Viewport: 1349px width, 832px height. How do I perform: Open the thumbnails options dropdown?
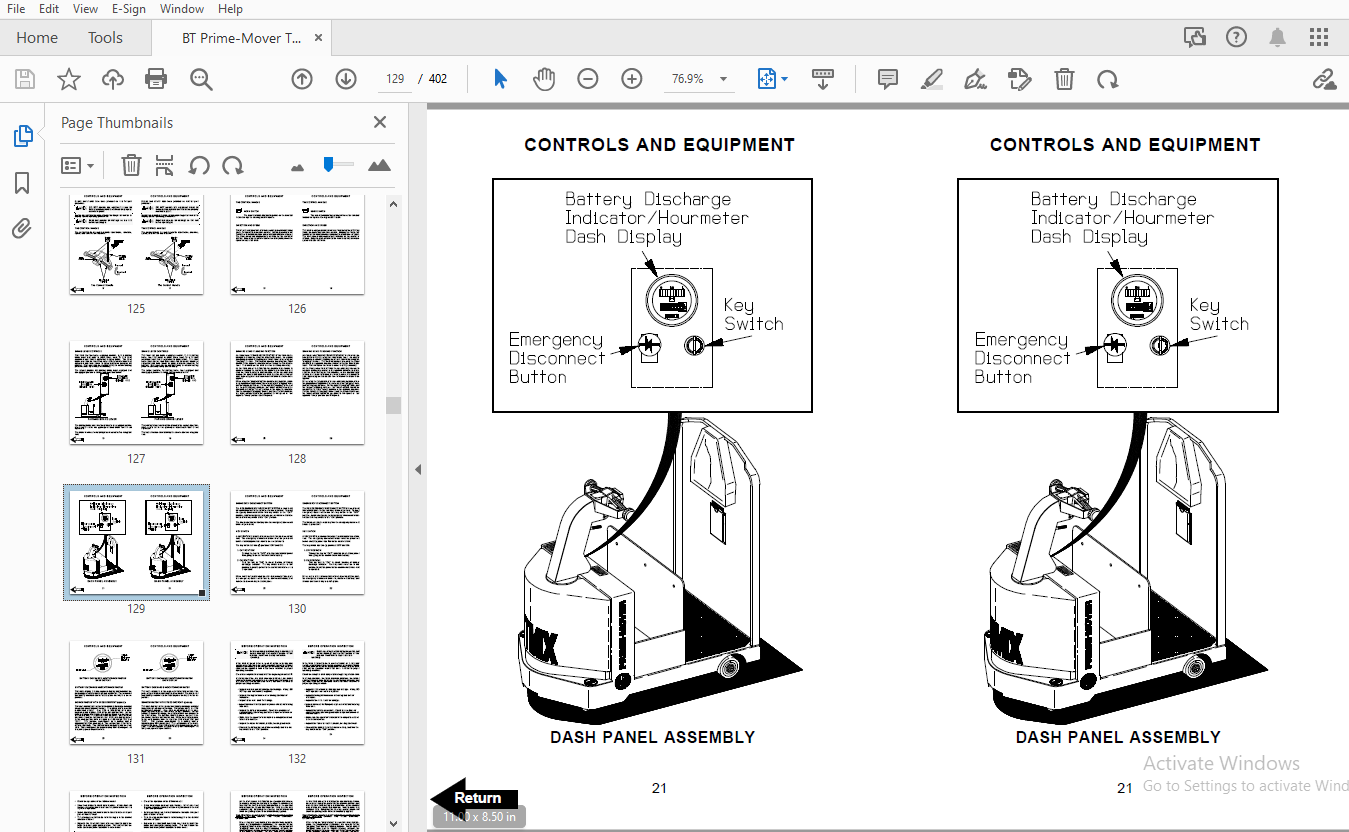click(x=77, y=165)
